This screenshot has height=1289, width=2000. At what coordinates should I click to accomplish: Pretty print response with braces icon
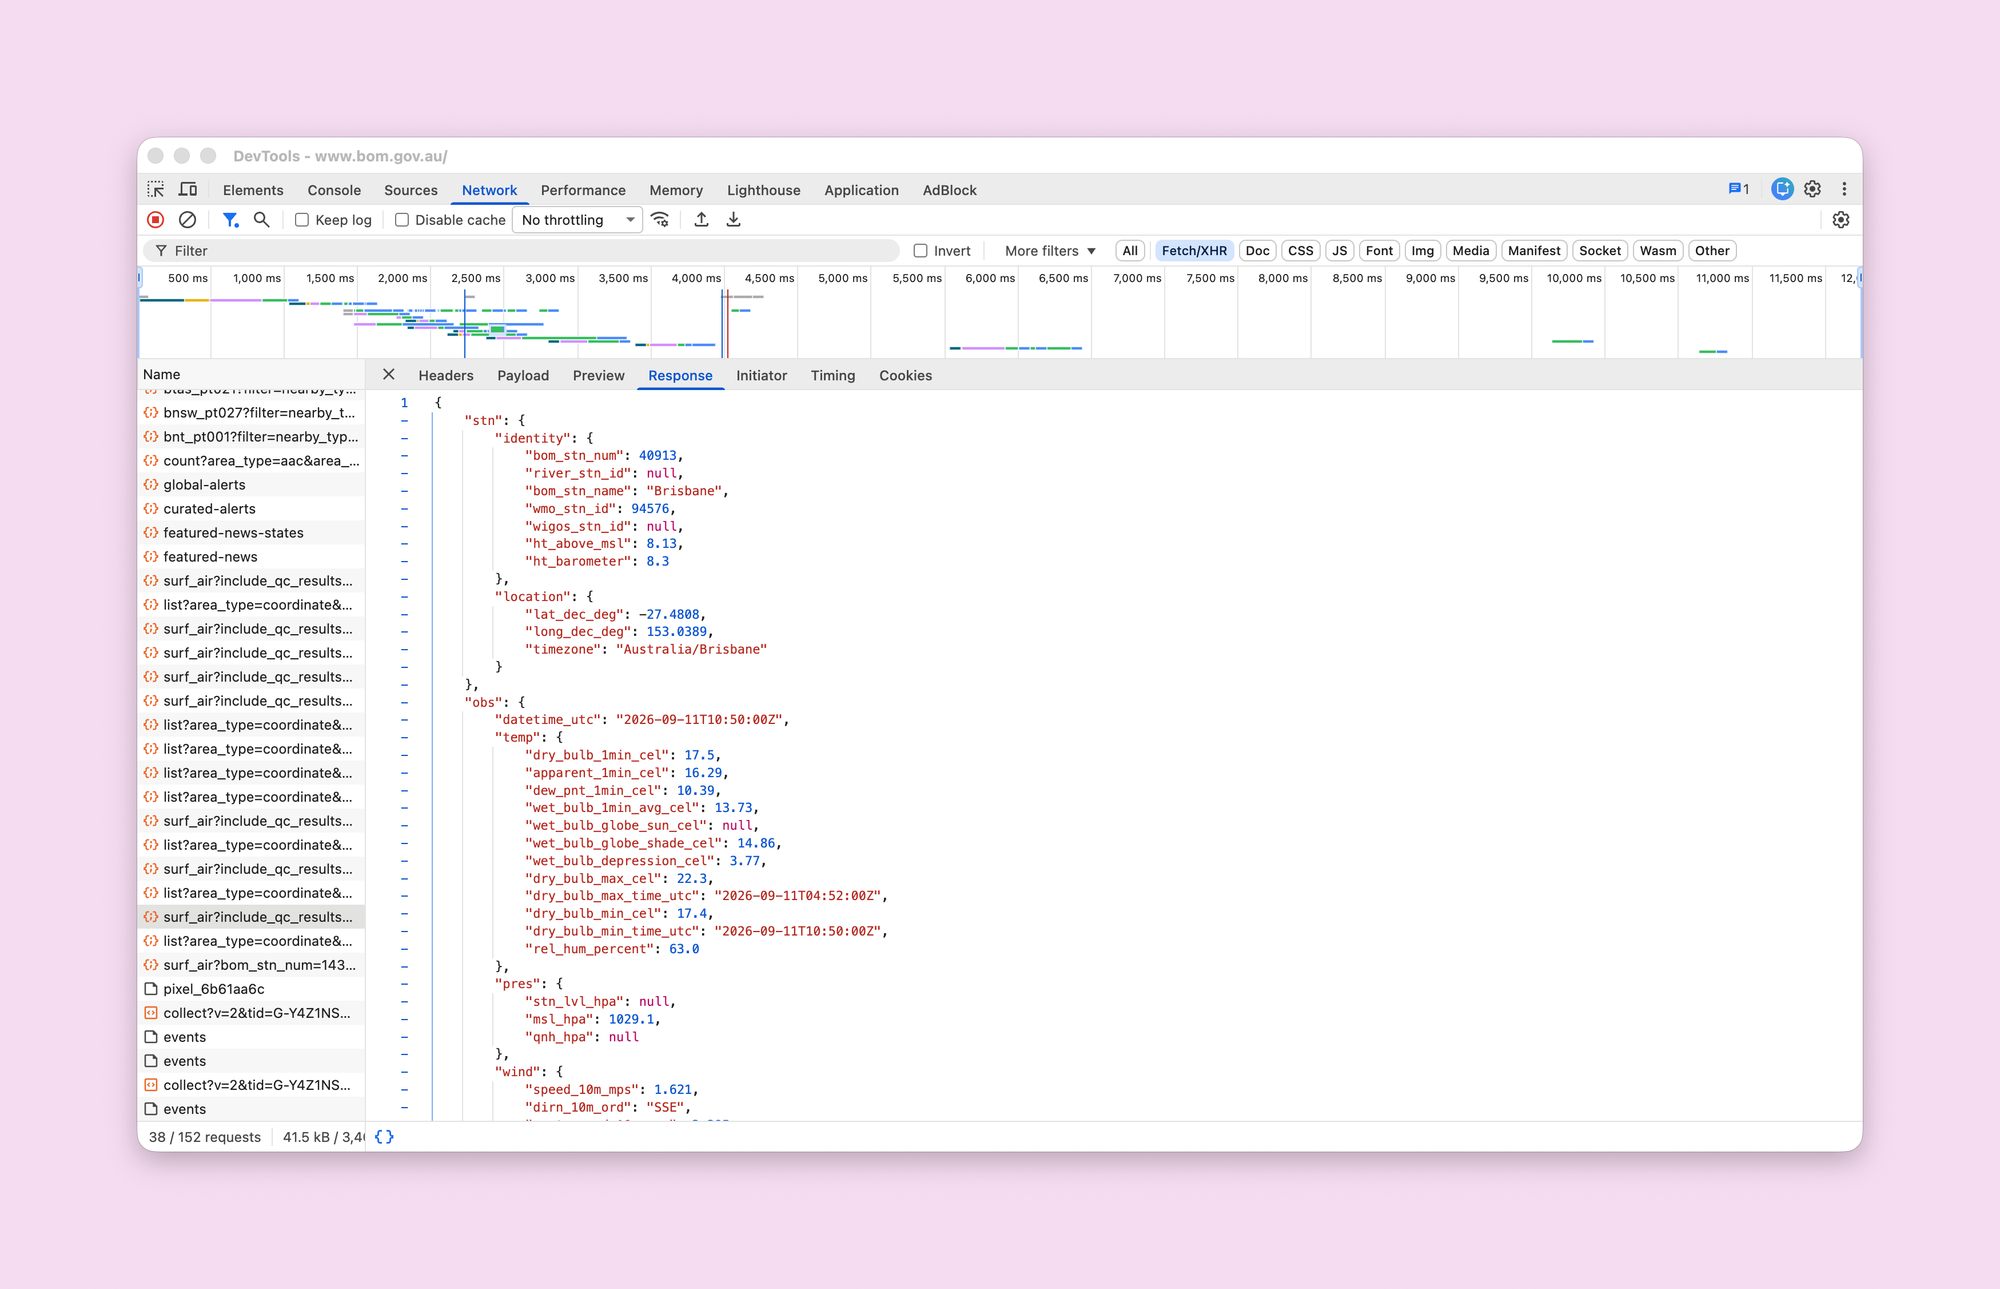(x=384, y=1137)
